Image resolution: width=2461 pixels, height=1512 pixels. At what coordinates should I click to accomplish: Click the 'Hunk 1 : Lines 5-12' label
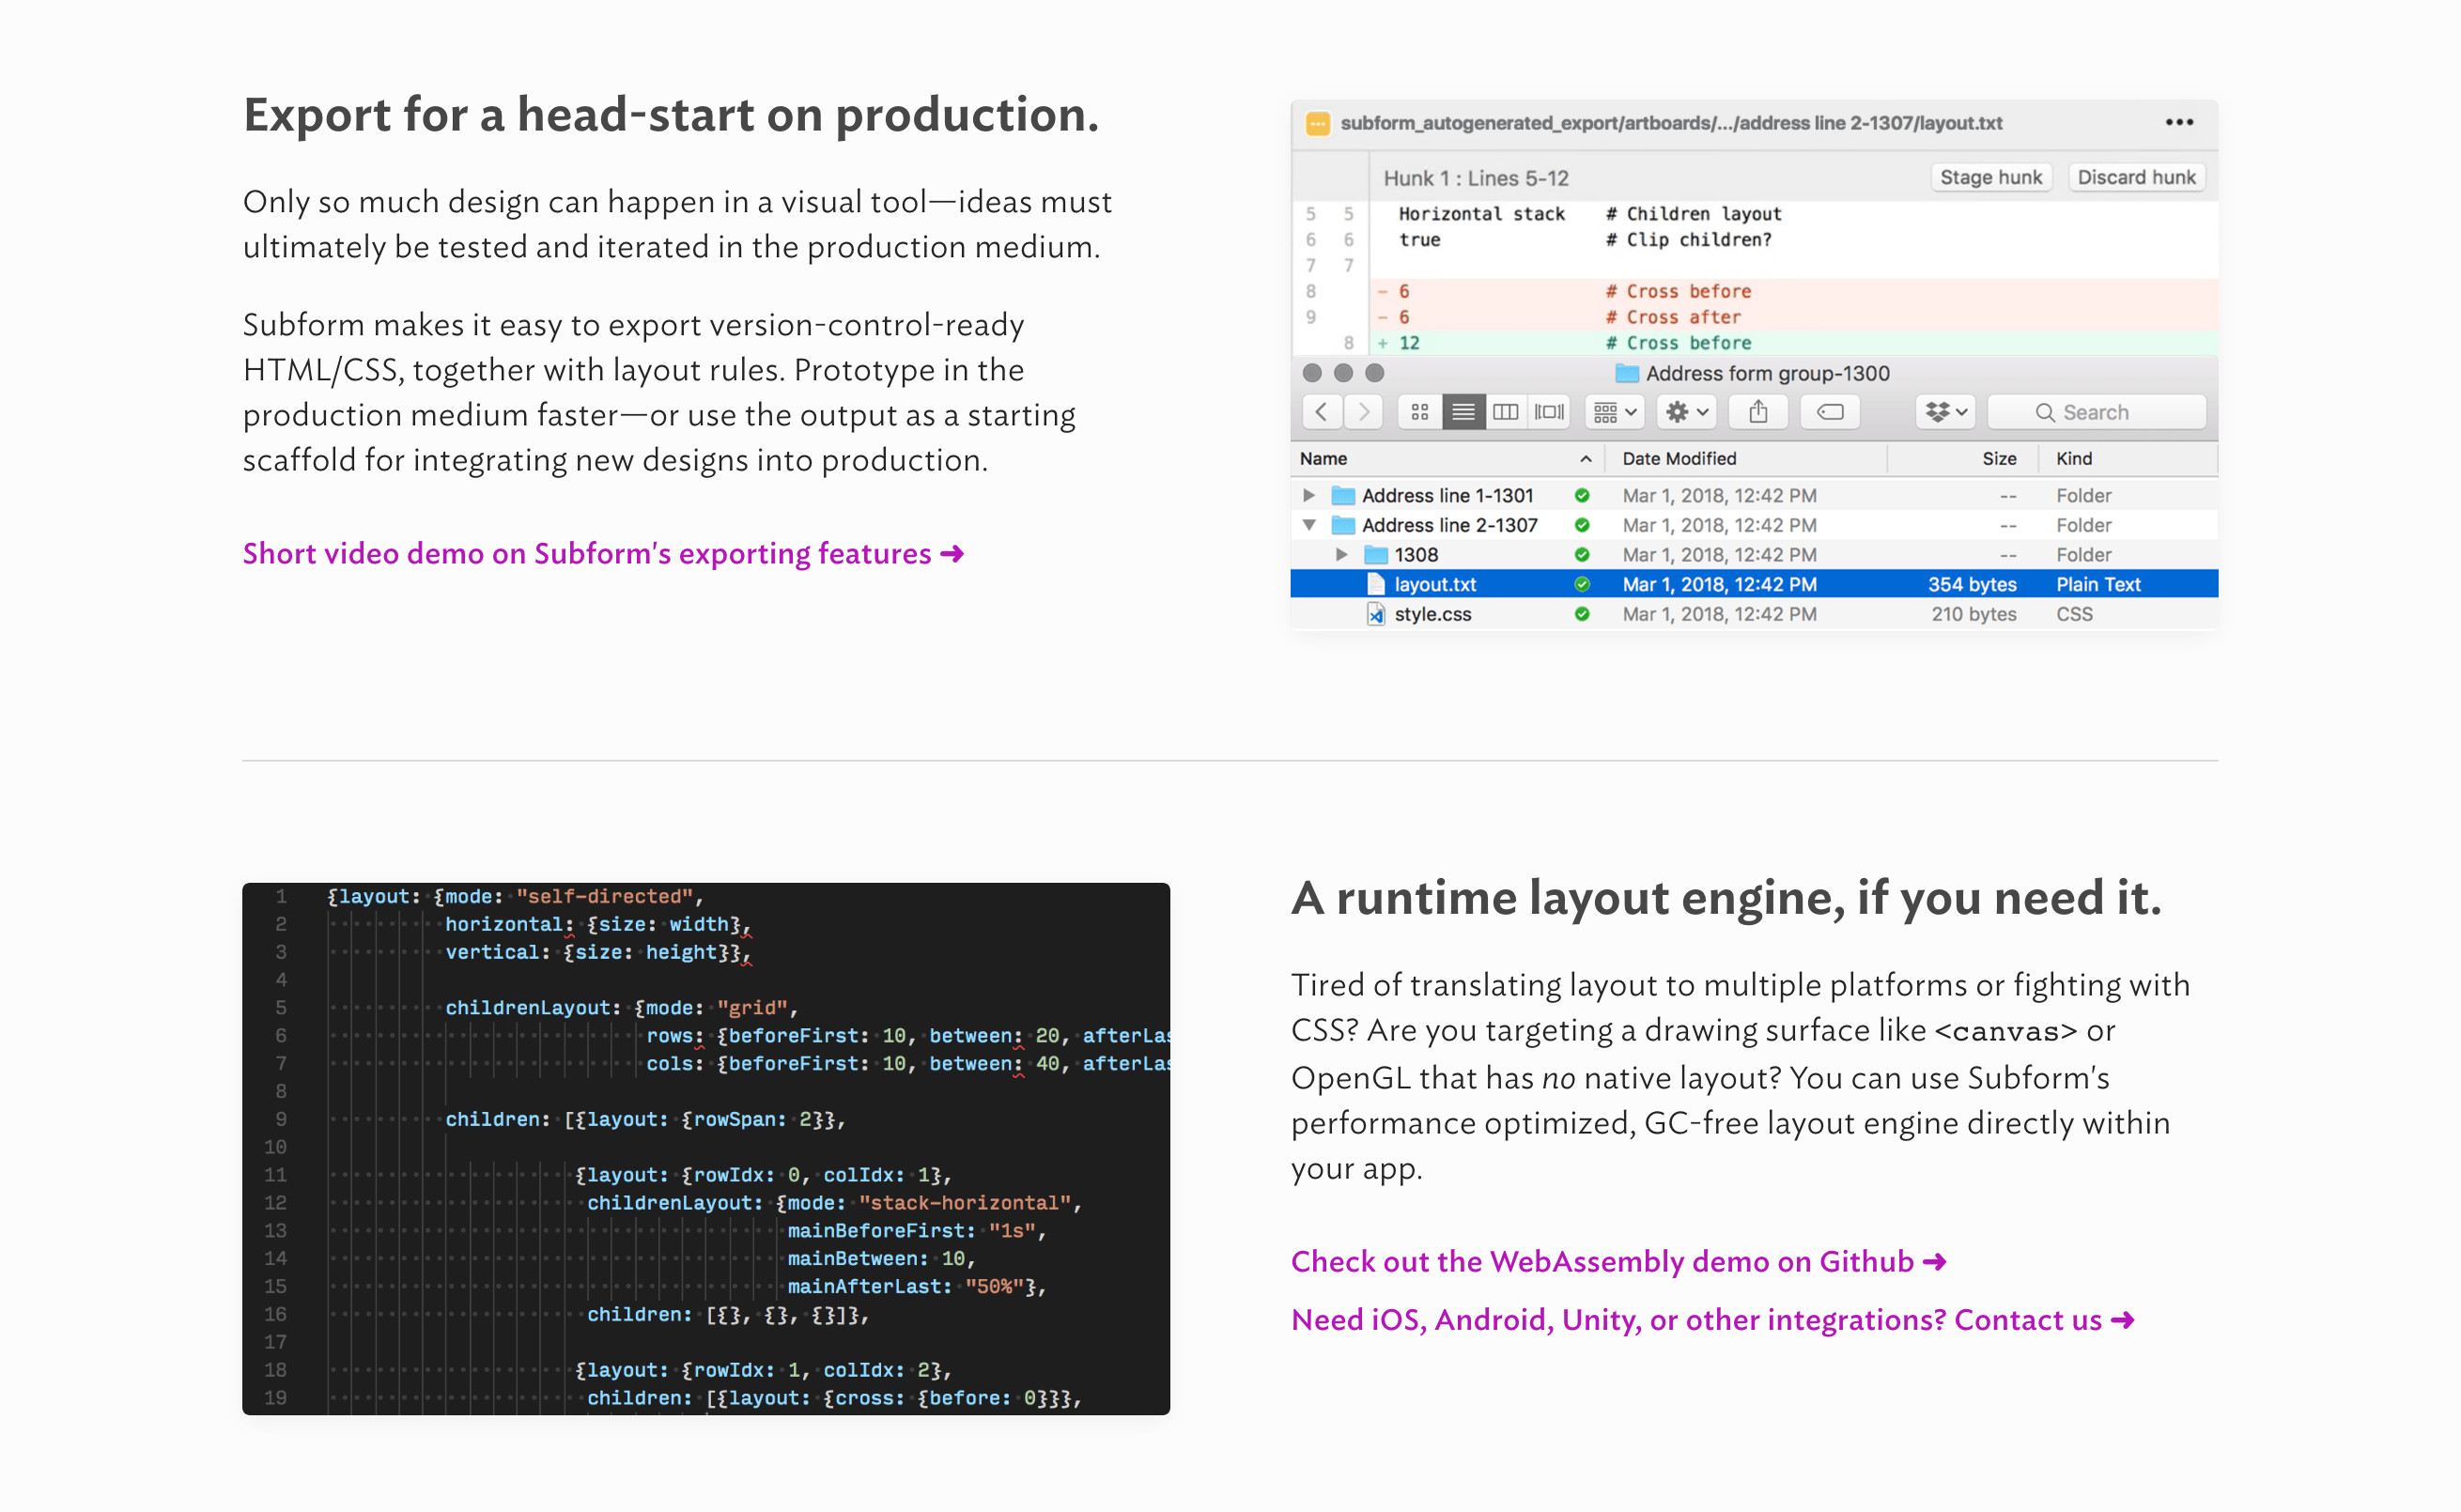1476,178
